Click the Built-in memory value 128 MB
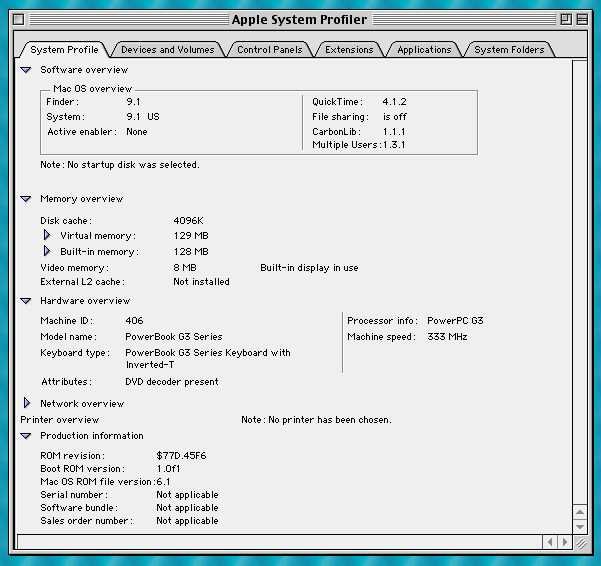This screenshot has height=566, width=601. click(191, 251)
